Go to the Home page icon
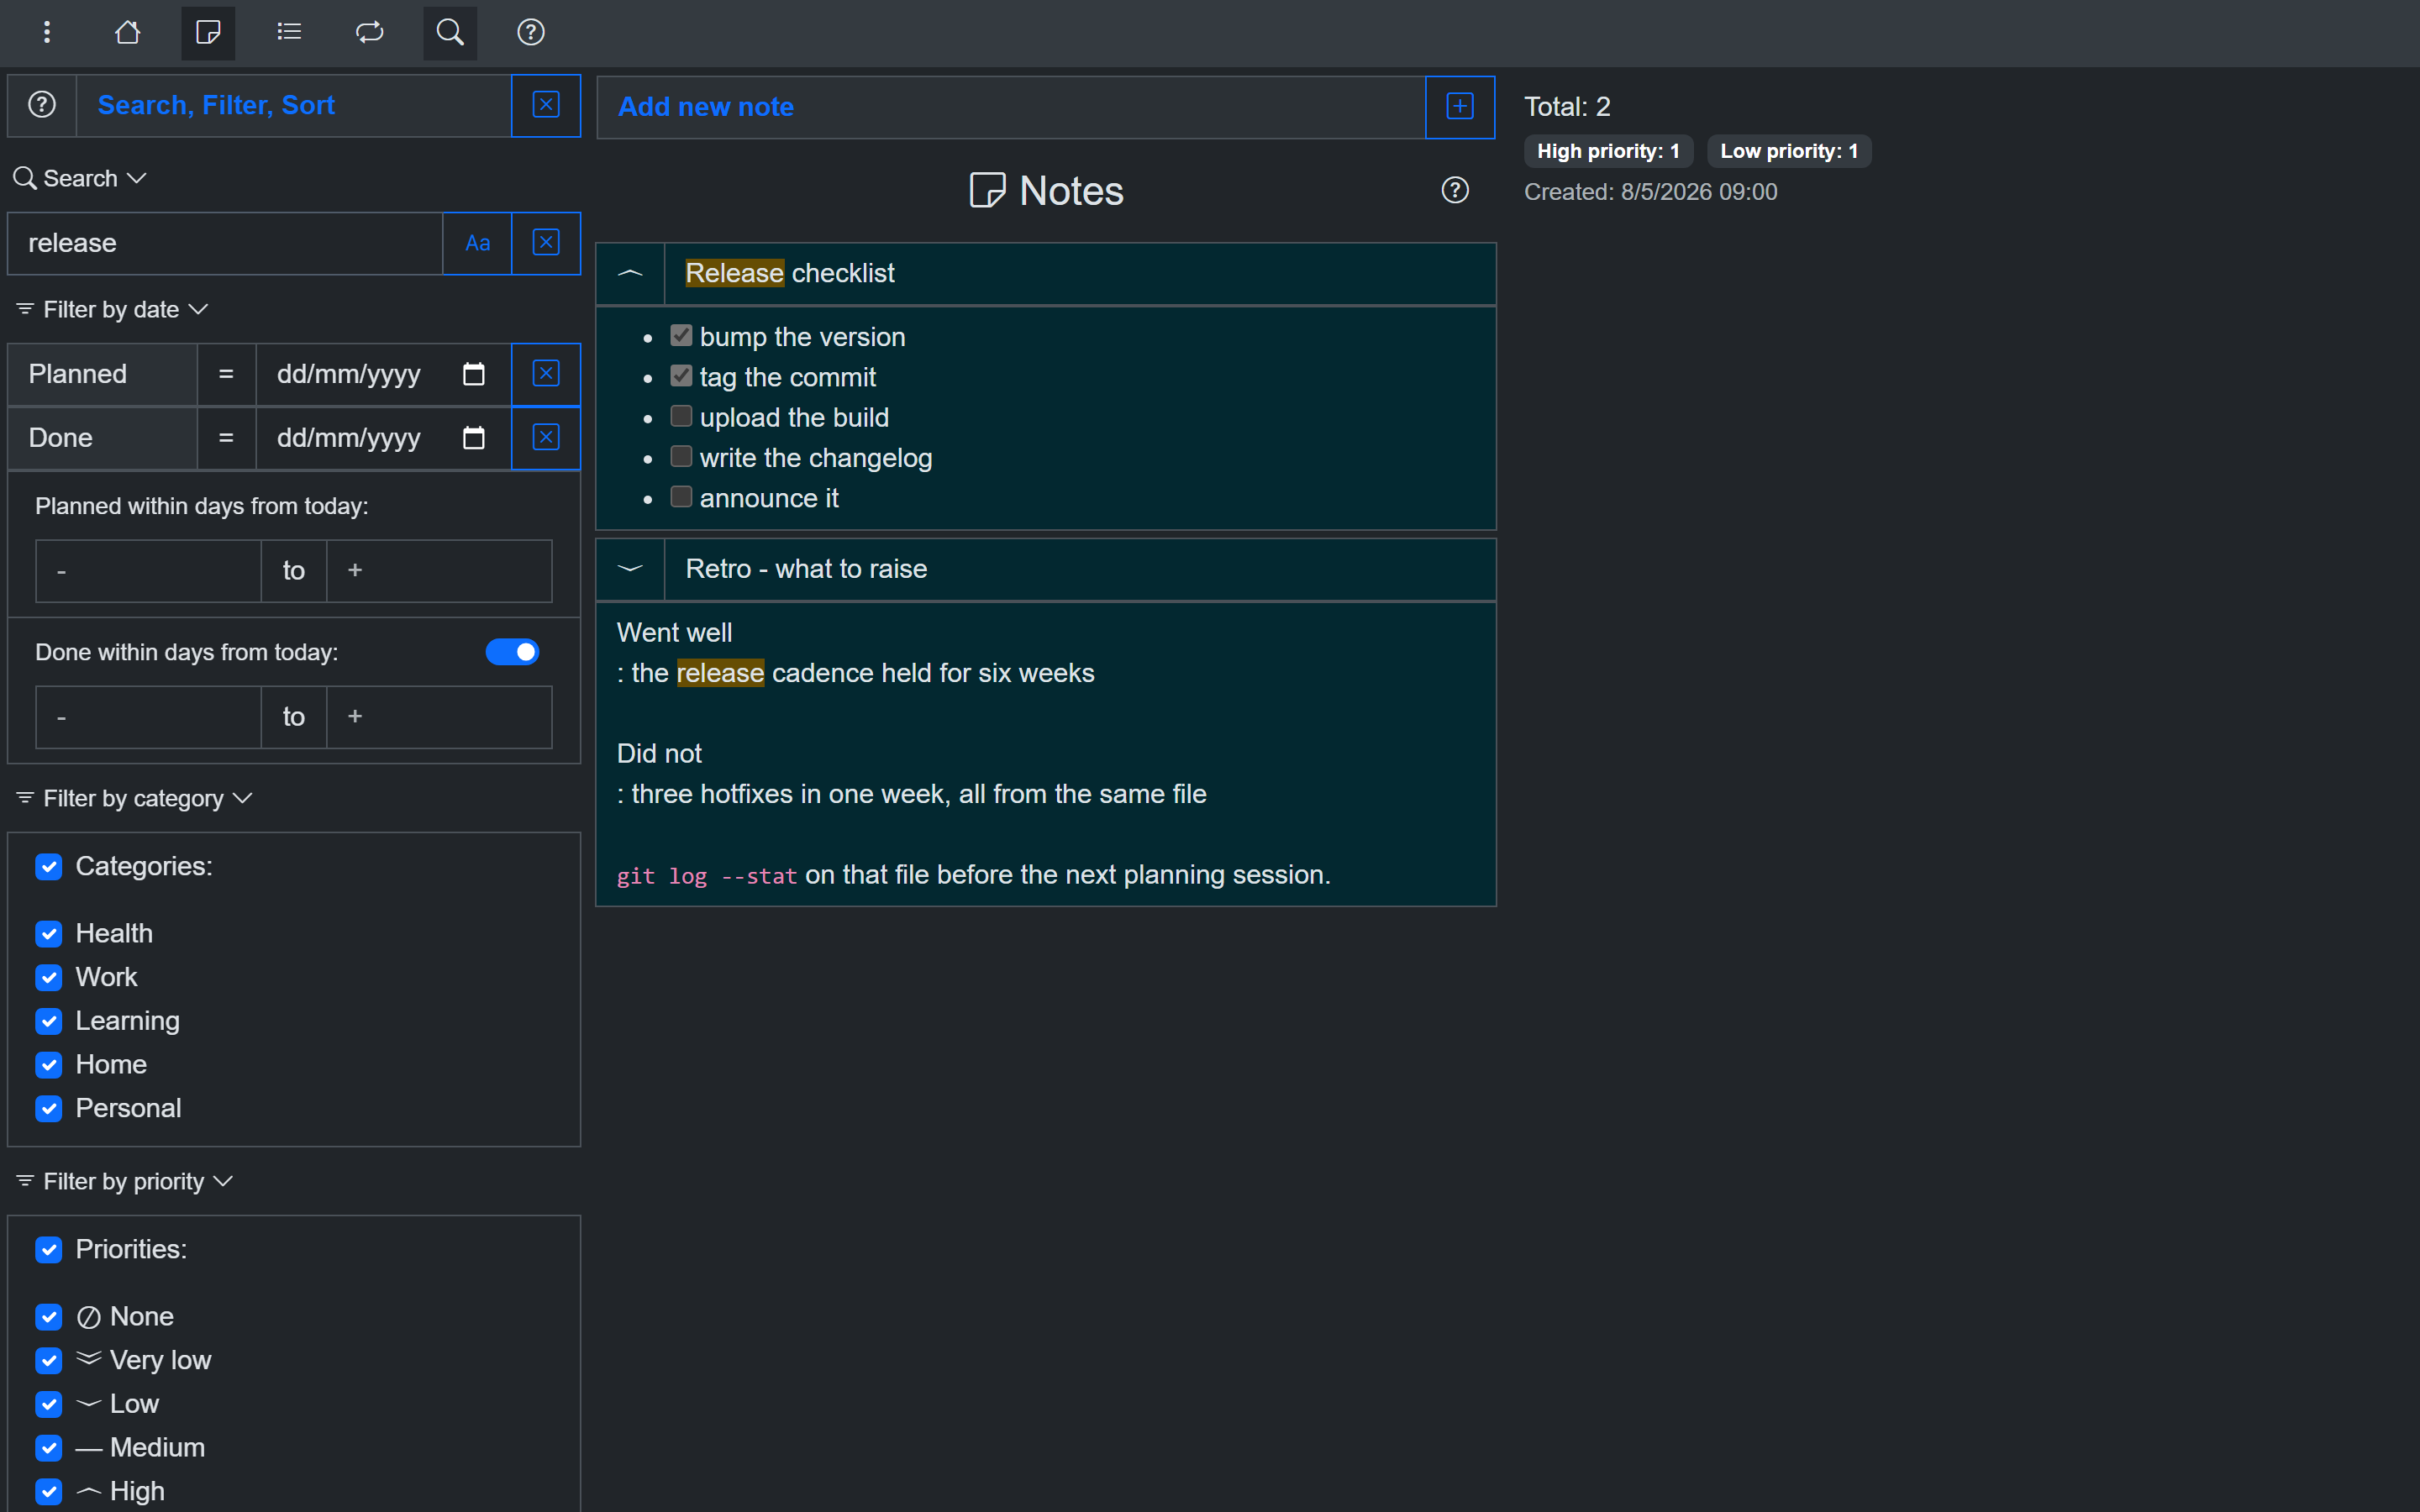2420x1512 pixels. coord(127,32)
